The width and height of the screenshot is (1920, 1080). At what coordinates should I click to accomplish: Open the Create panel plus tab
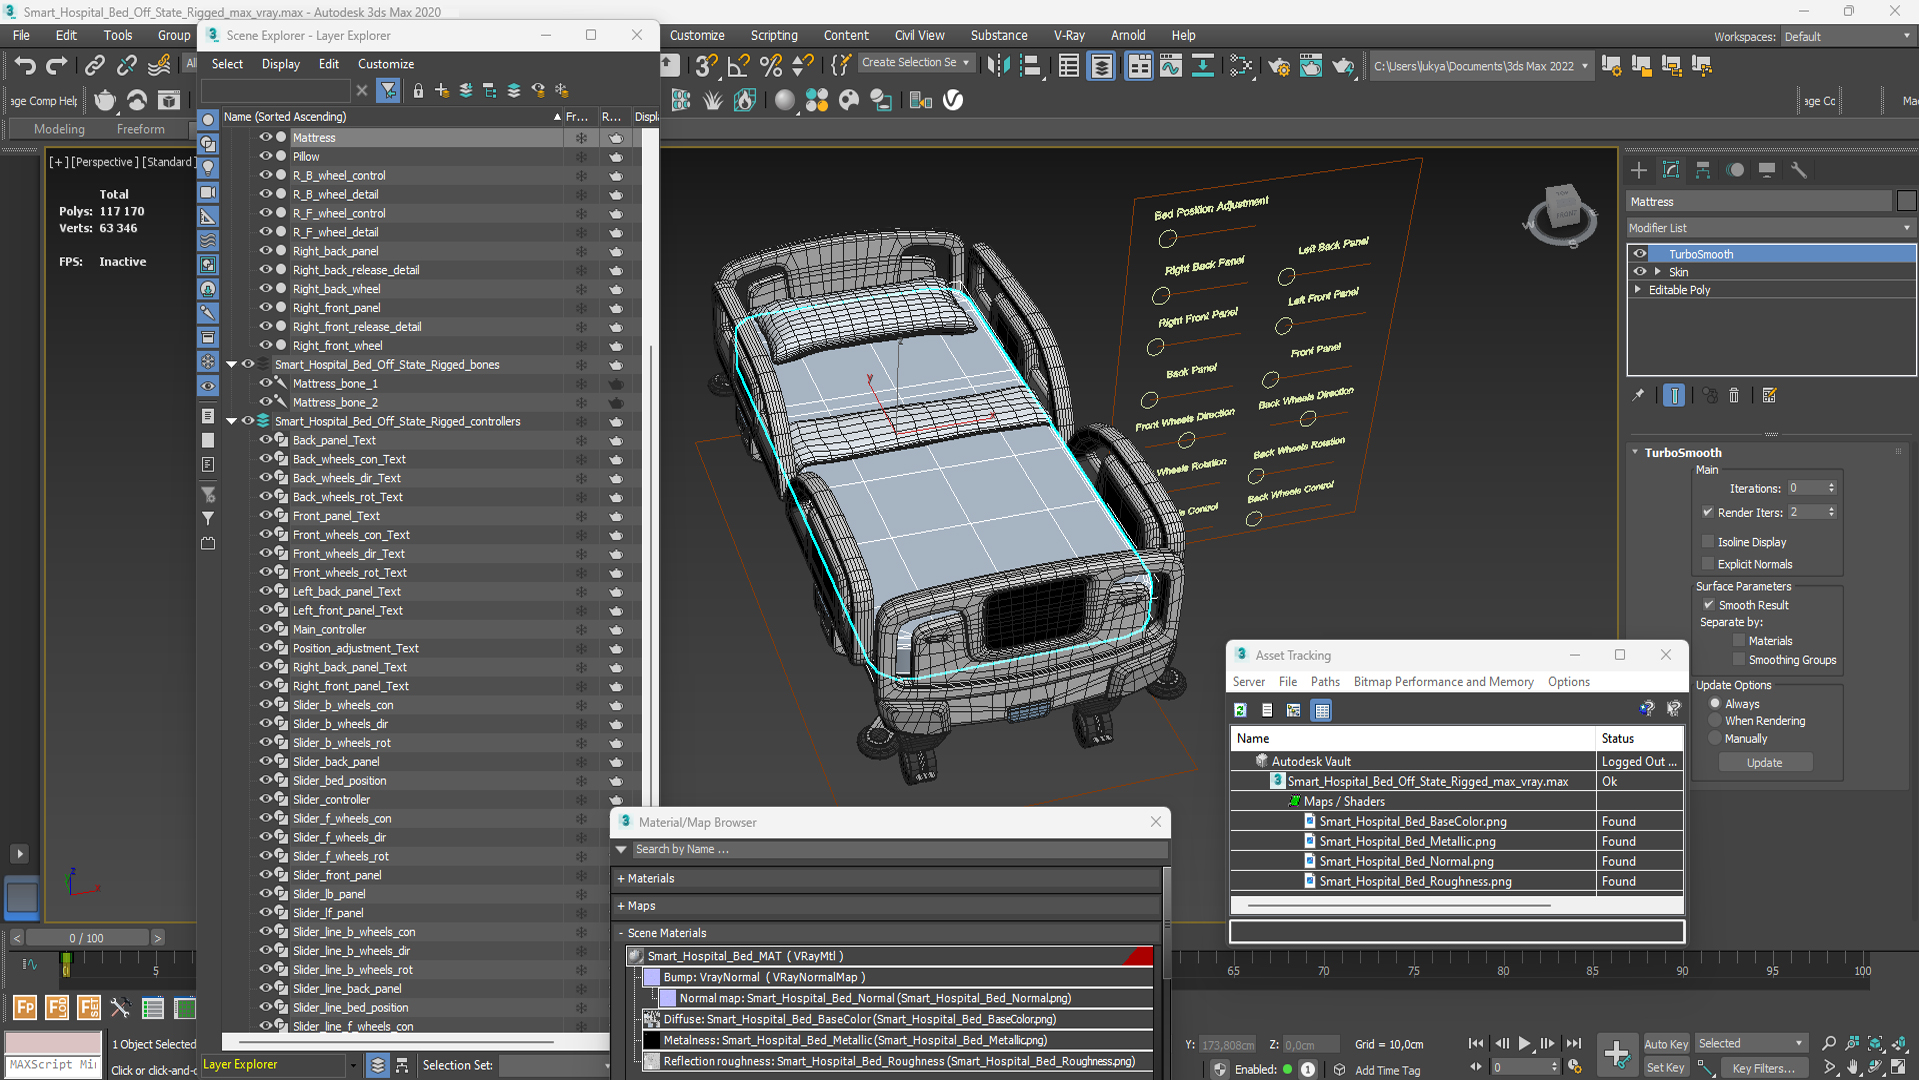pos(1638,170)
